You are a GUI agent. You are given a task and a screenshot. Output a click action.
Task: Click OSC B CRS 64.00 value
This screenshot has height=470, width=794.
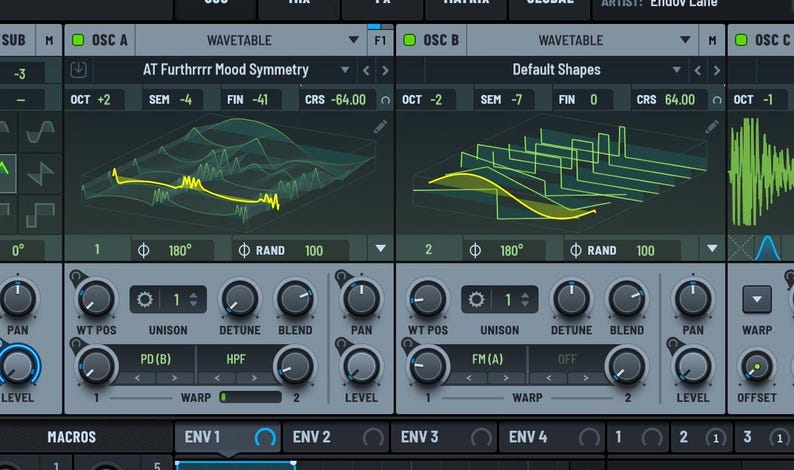coord(680,100)
